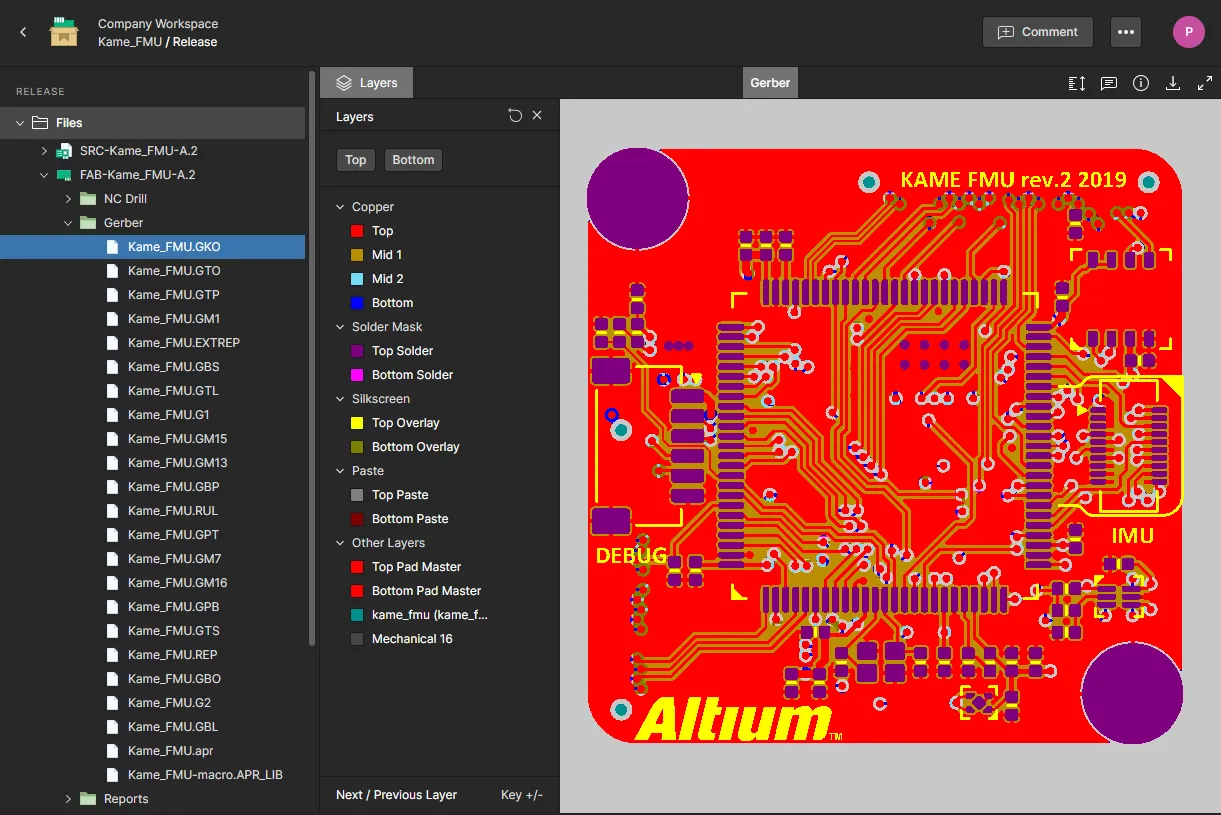Click the Reports folder icon

click(88, 799)
